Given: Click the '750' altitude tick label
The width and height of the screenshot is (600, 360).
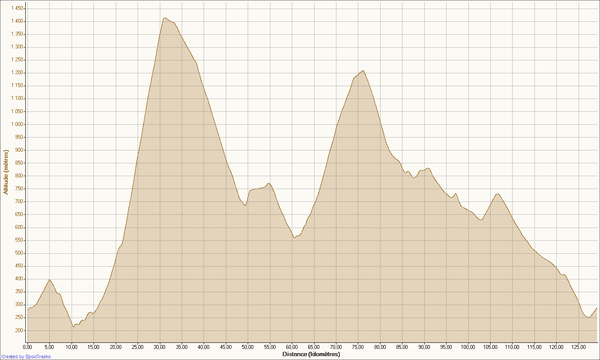Looking at the screenshot, I should pos(20,189).
